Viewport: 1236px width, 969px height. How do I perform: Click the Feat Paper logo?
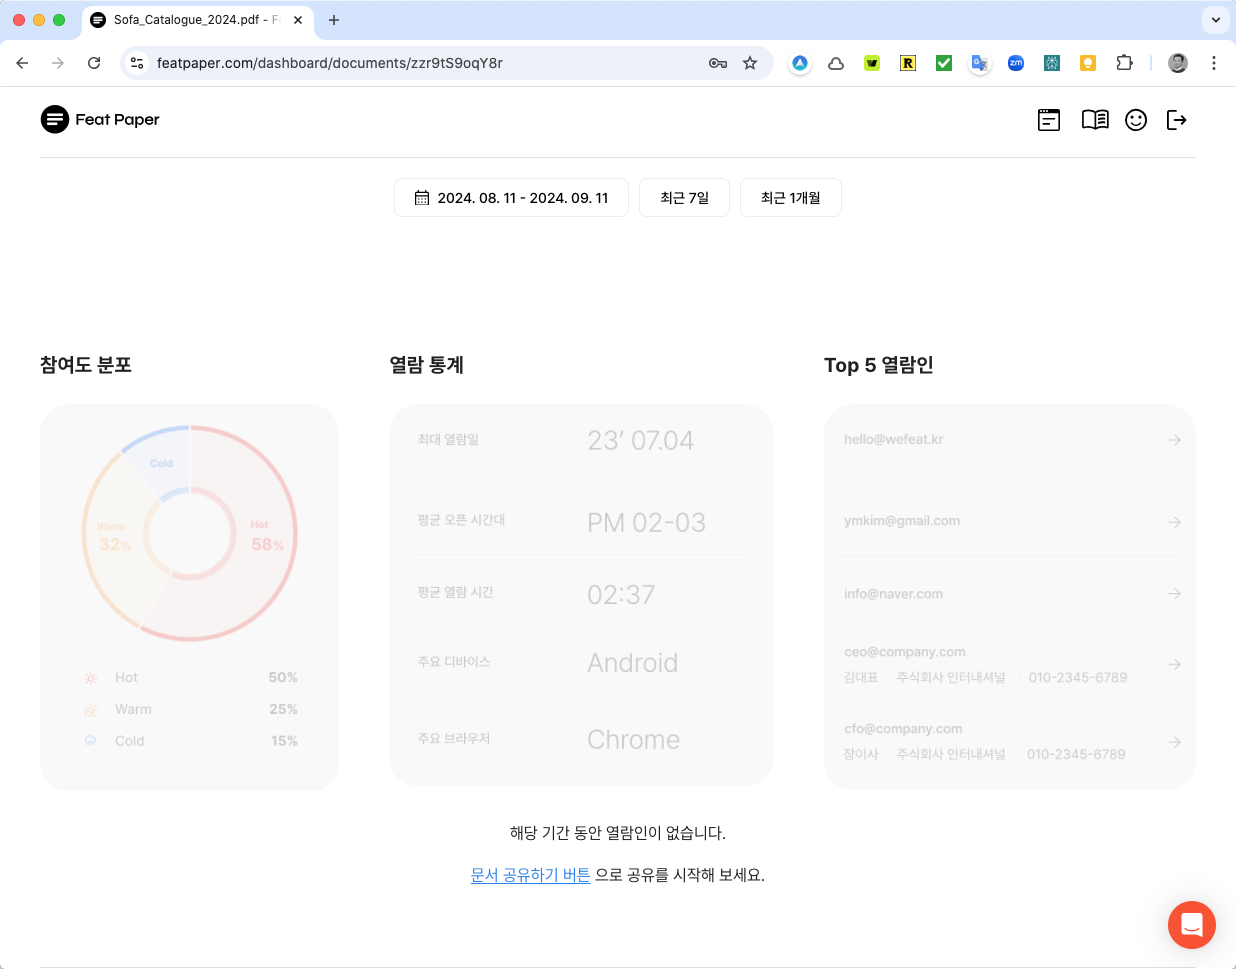(100, 119)
